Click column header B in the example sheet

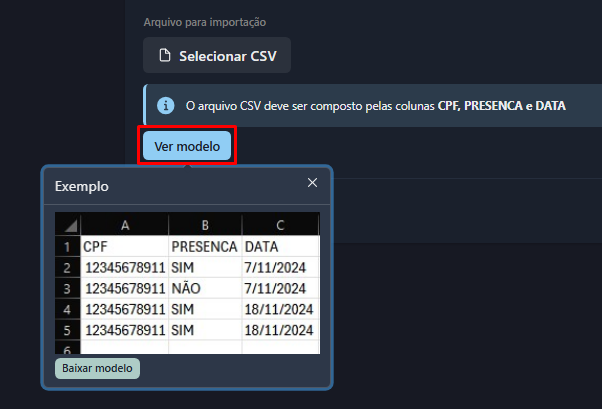tap(204, 226)
